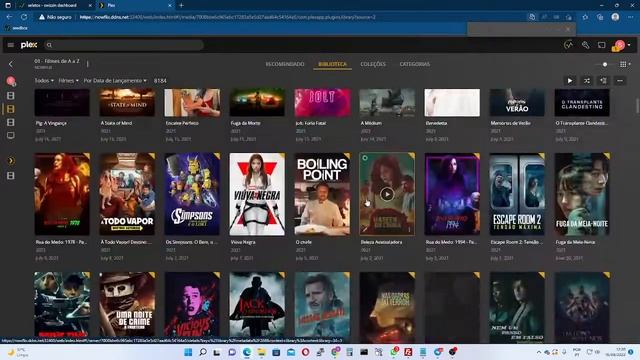Click the page vertical scrollbar
This screenshot has width=640, height=360.
(x=637, y=105)
